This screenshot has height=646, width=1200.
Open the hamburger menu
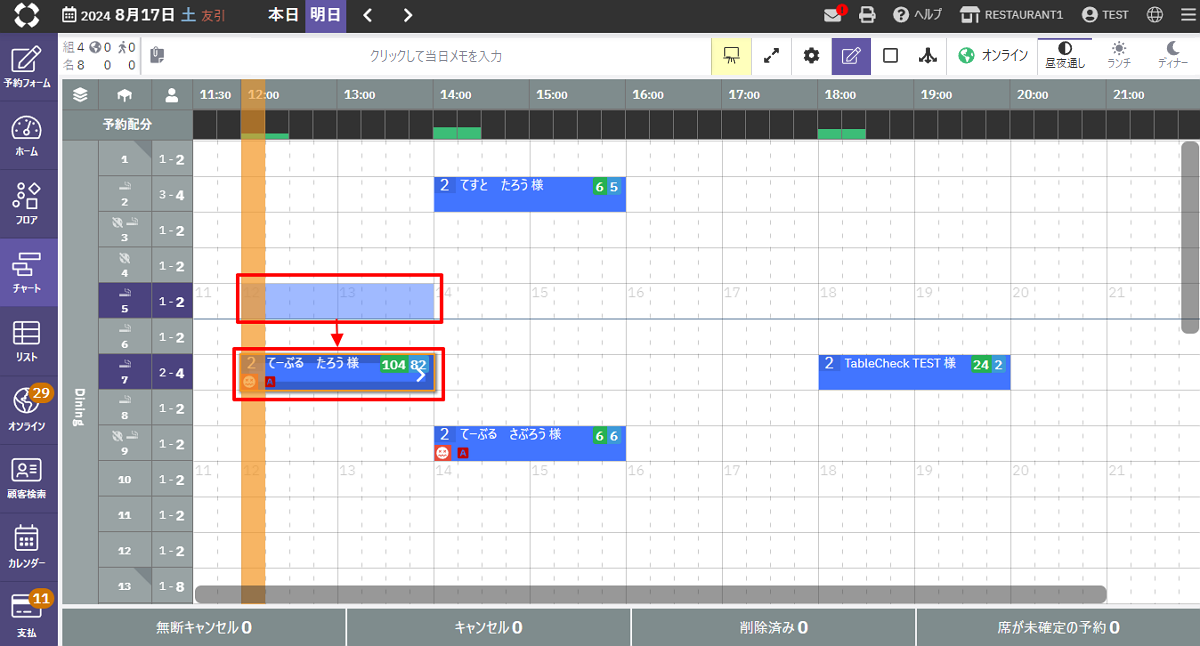1187,15
